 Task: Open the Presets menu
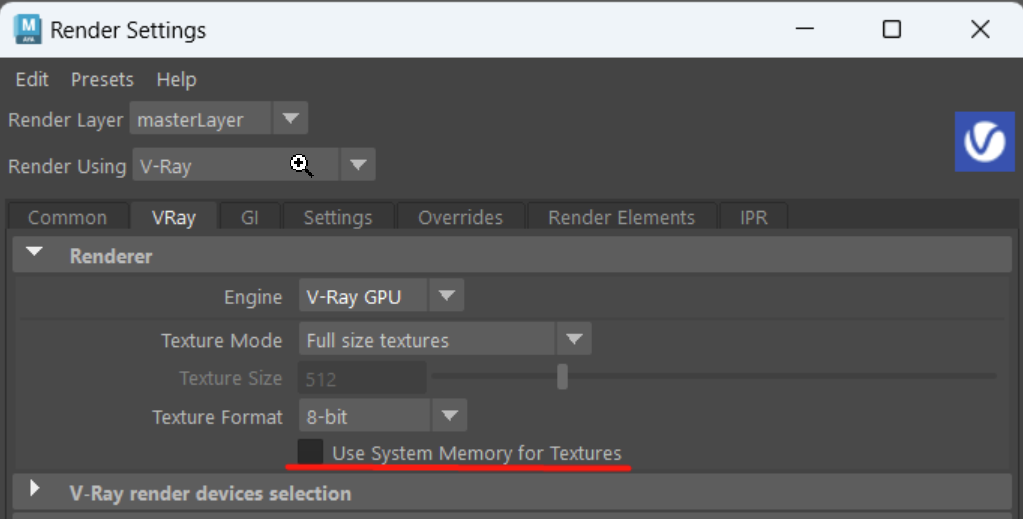click(x=102, y=80)
